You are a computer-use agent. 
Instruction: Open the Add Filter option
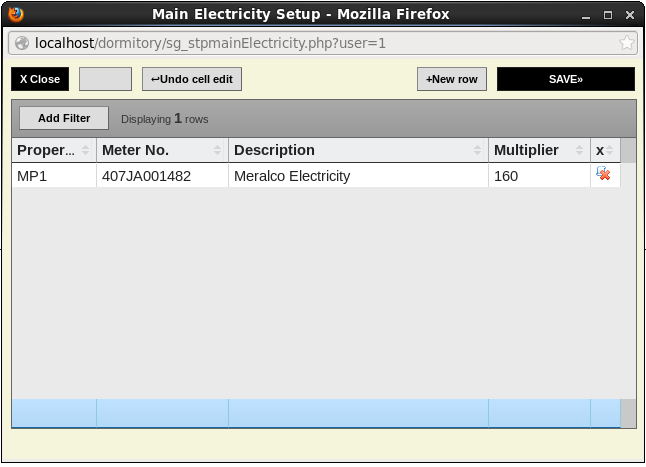click(x=64, y=118)
